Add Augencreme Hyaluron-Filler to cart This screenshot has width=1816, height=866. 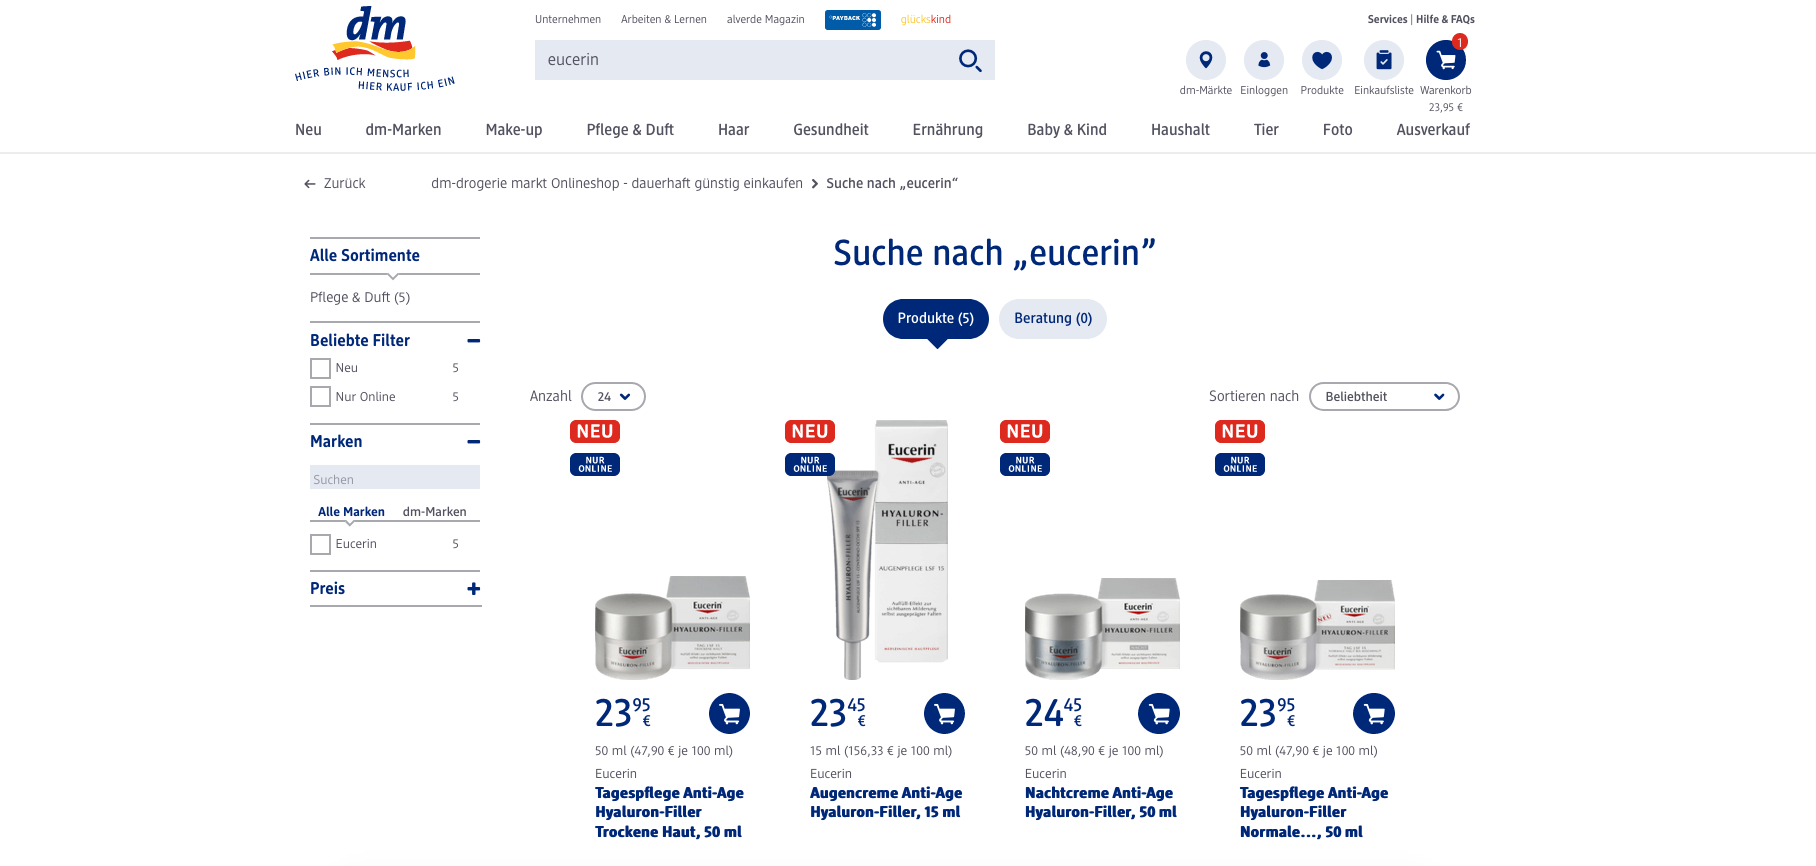(x=944, y=714)
